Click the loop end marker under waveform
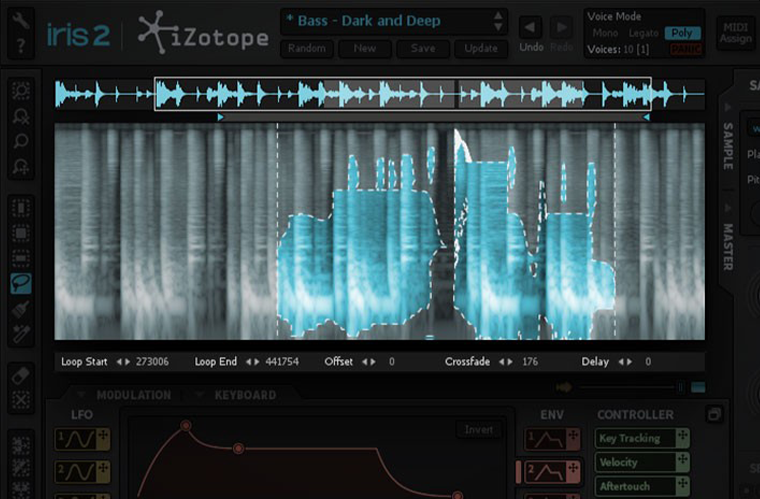Image resolution: width=760 pixels, height=499 pixels. [x=646, y=117]
